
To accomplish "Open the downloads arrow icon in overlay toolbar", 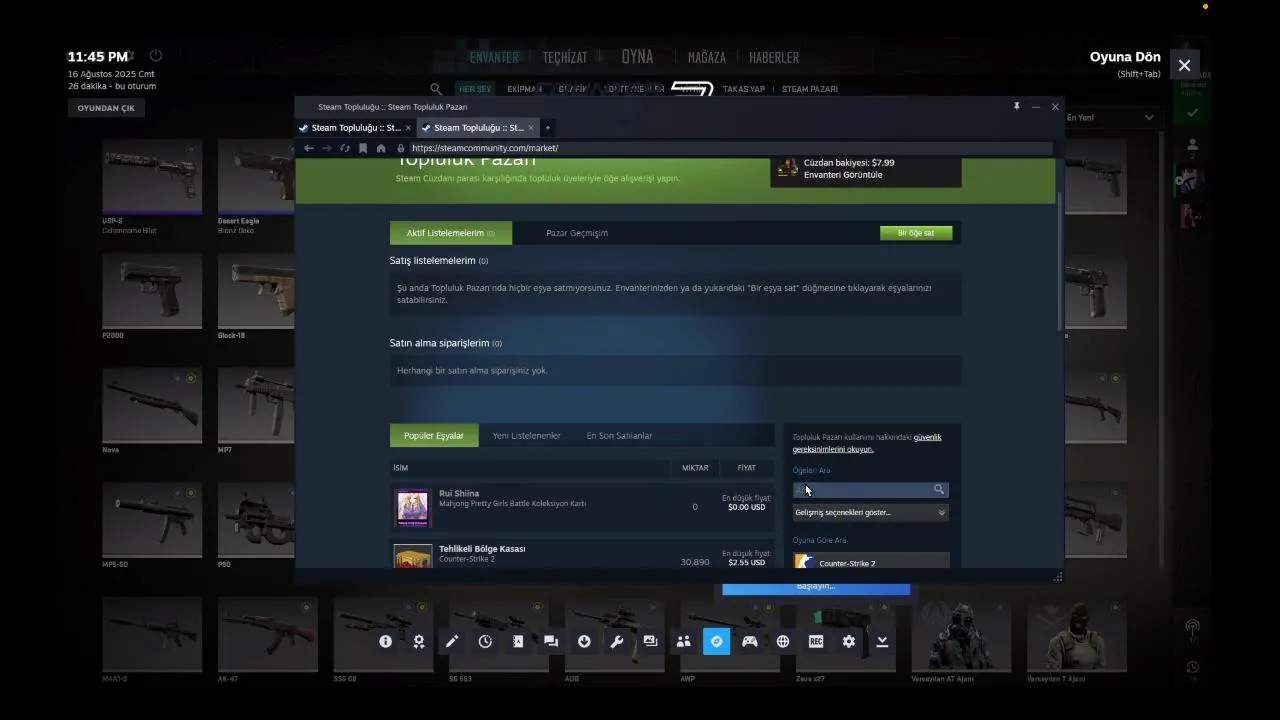I will [x=584, y=641].
